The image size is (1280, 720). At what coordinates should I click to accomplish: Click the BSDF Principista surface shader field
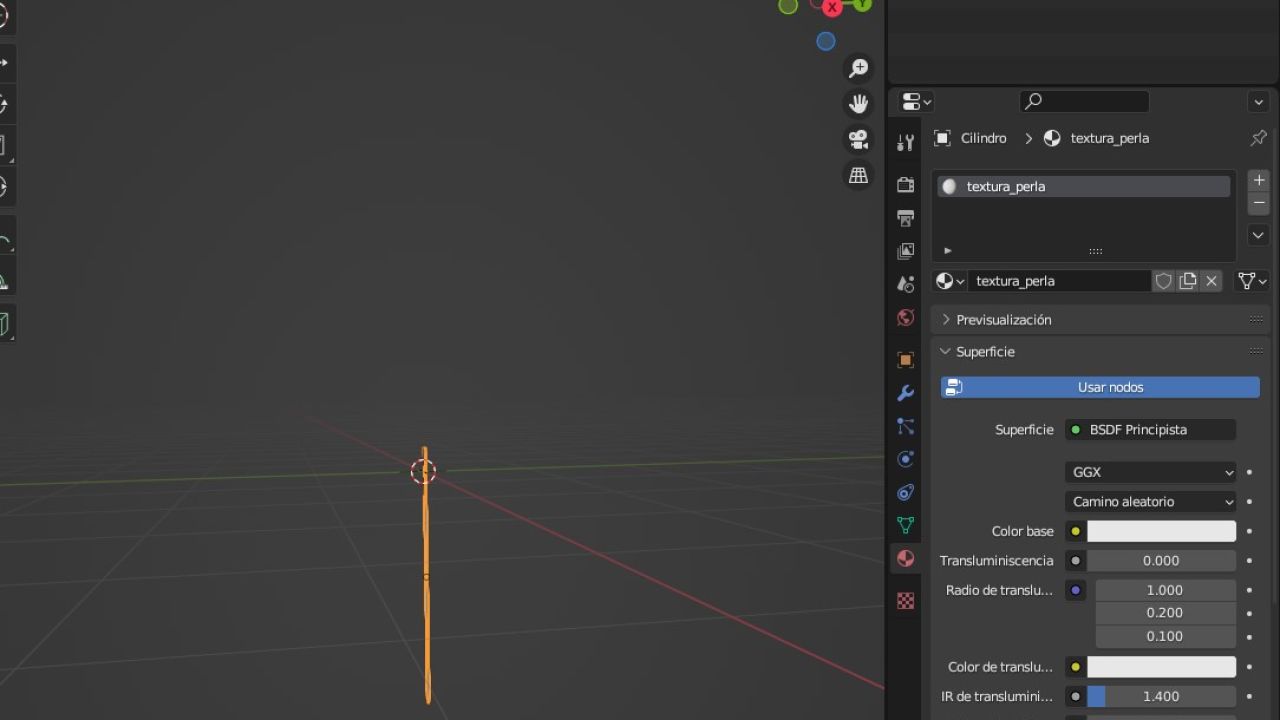click(1150, 430)
